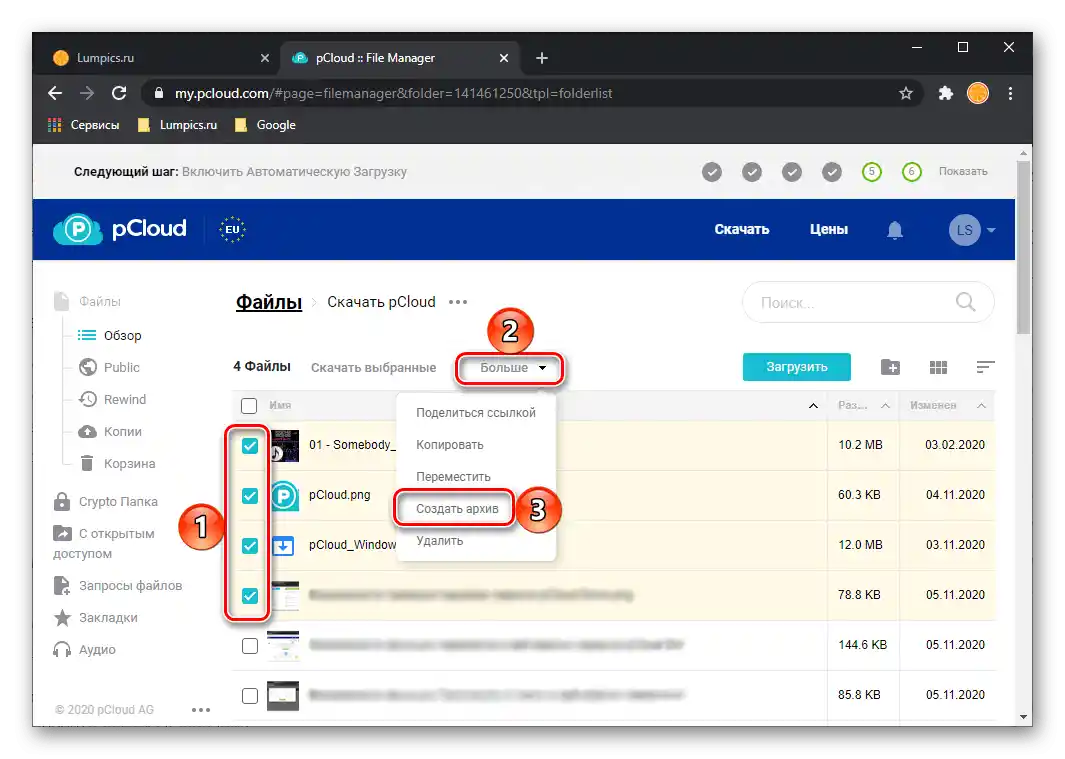1065x759 pixels.
Task: Open Корзина trash in the sidebar
Action: (117, 463)
